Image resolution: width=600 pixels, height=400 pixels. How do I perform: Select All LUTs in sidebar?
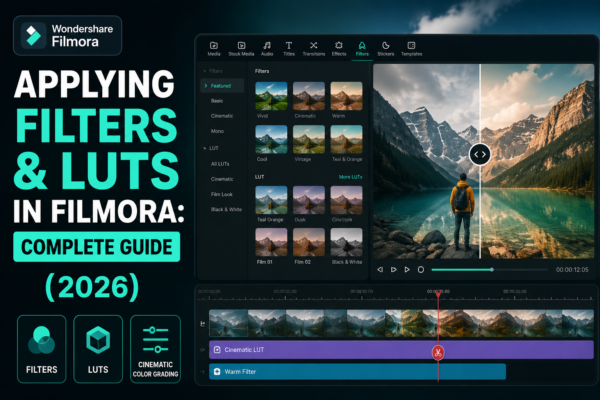click(x=220, y=164)
